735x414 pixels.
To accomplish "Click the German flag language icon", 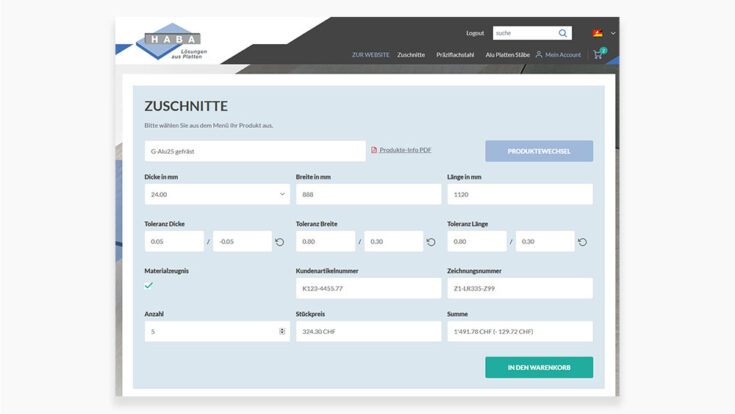I will (598, 33).
